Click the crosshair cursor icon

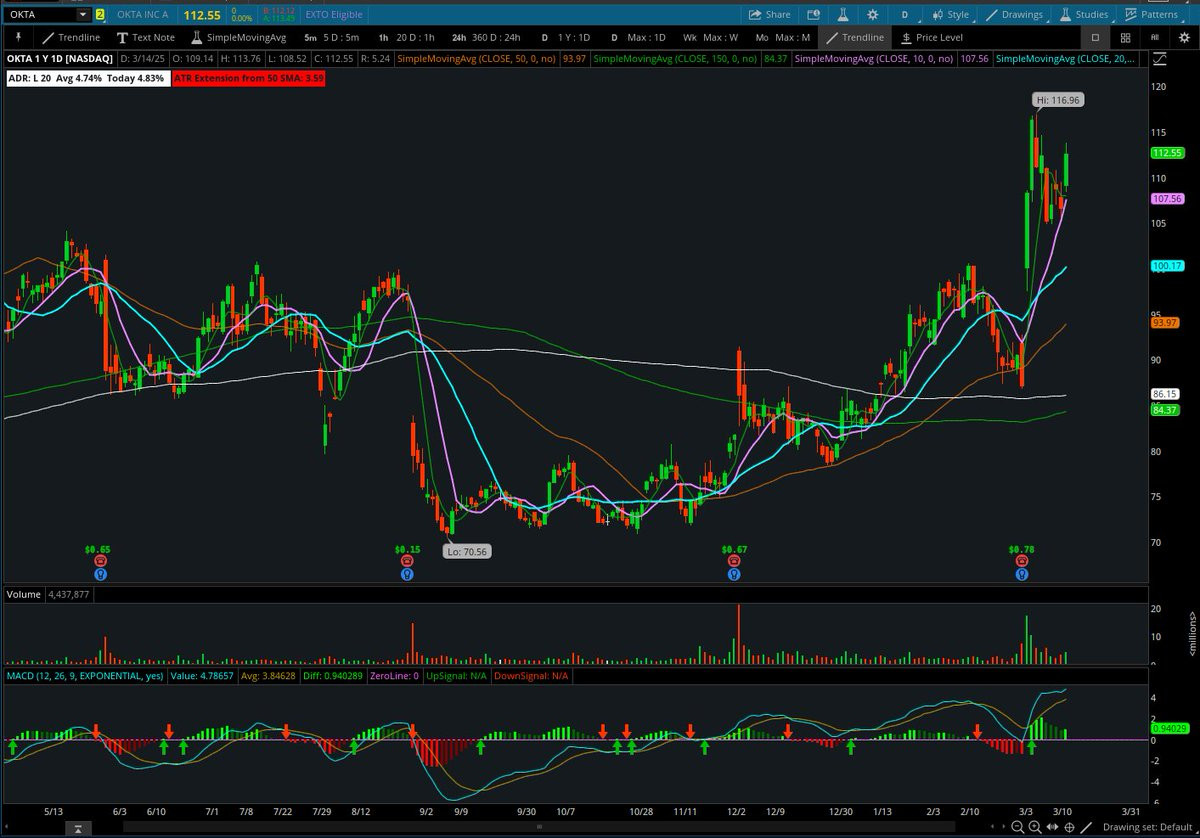point(1068,827)
